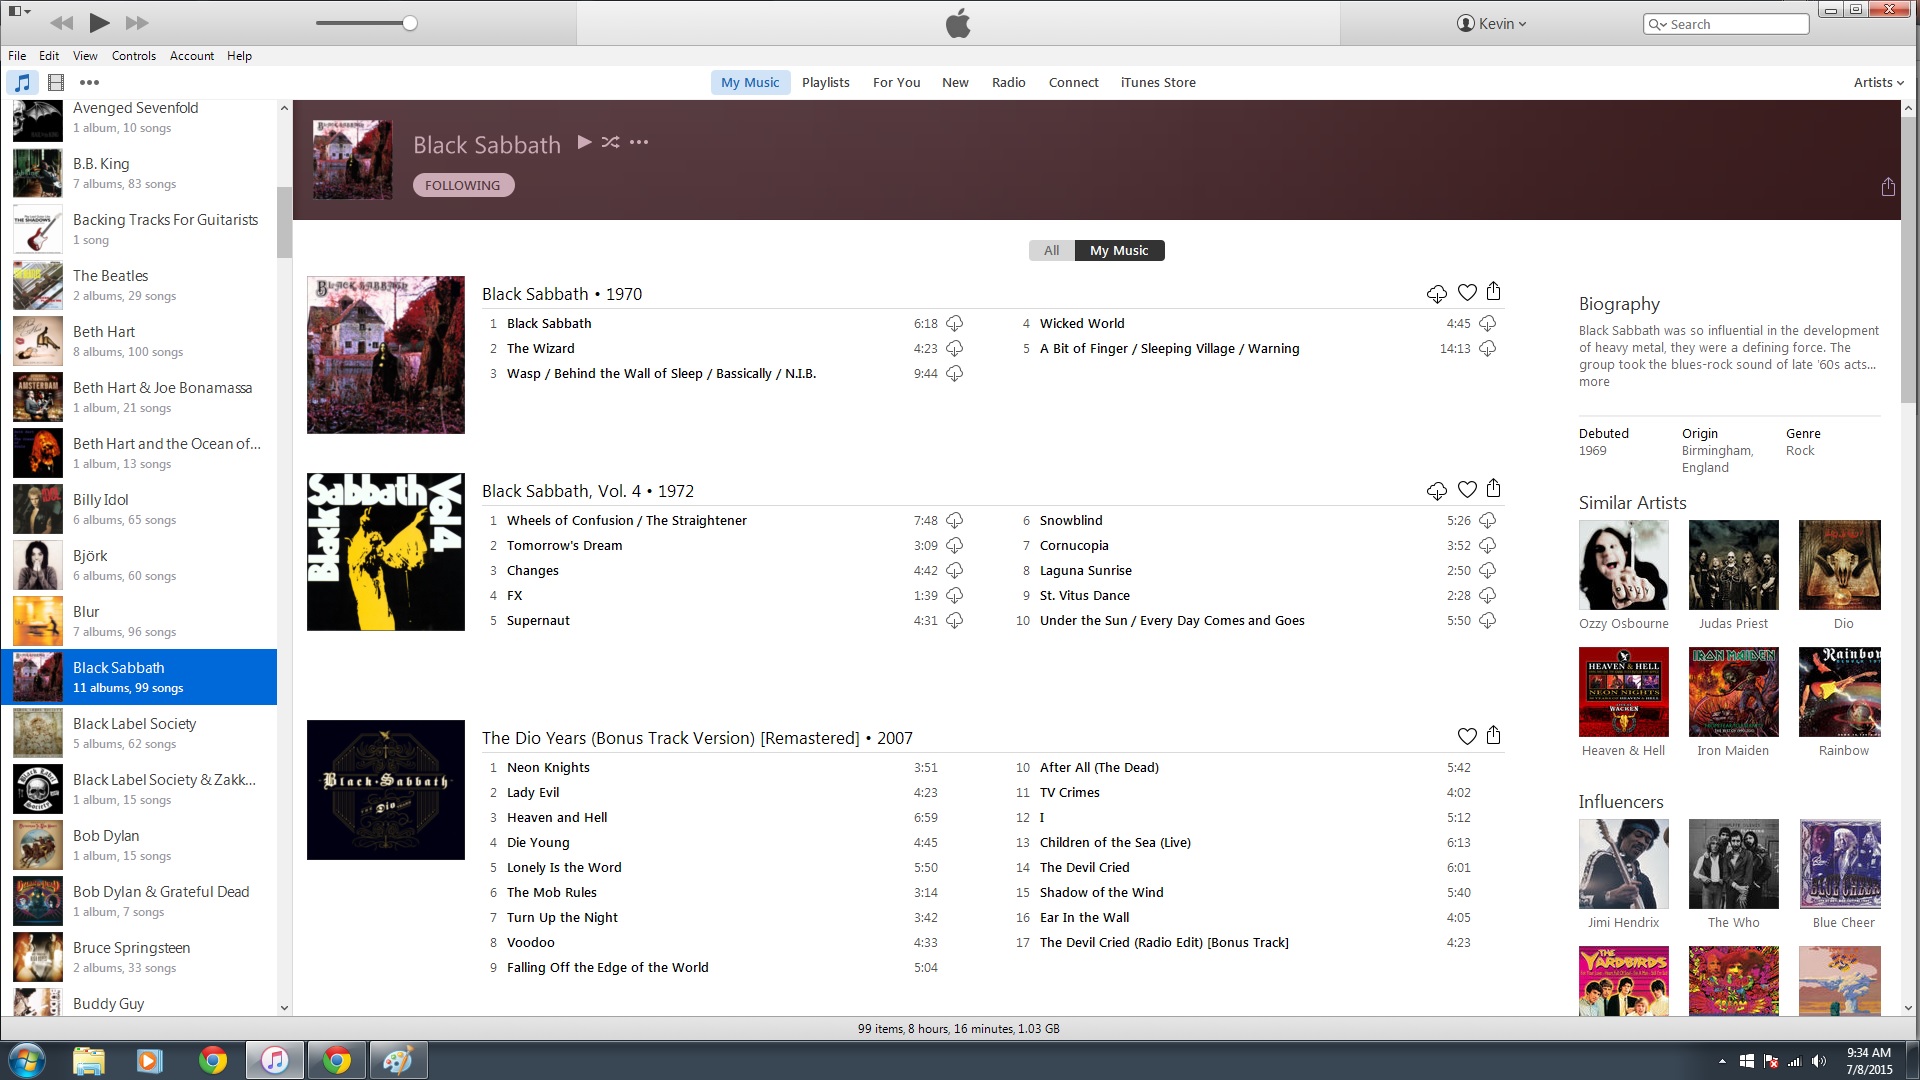Love the Black Sabbath, Vol. 4 album
This screenshot has height=1080, width=1920.
pyautogui.click(x=1467, y=490)
